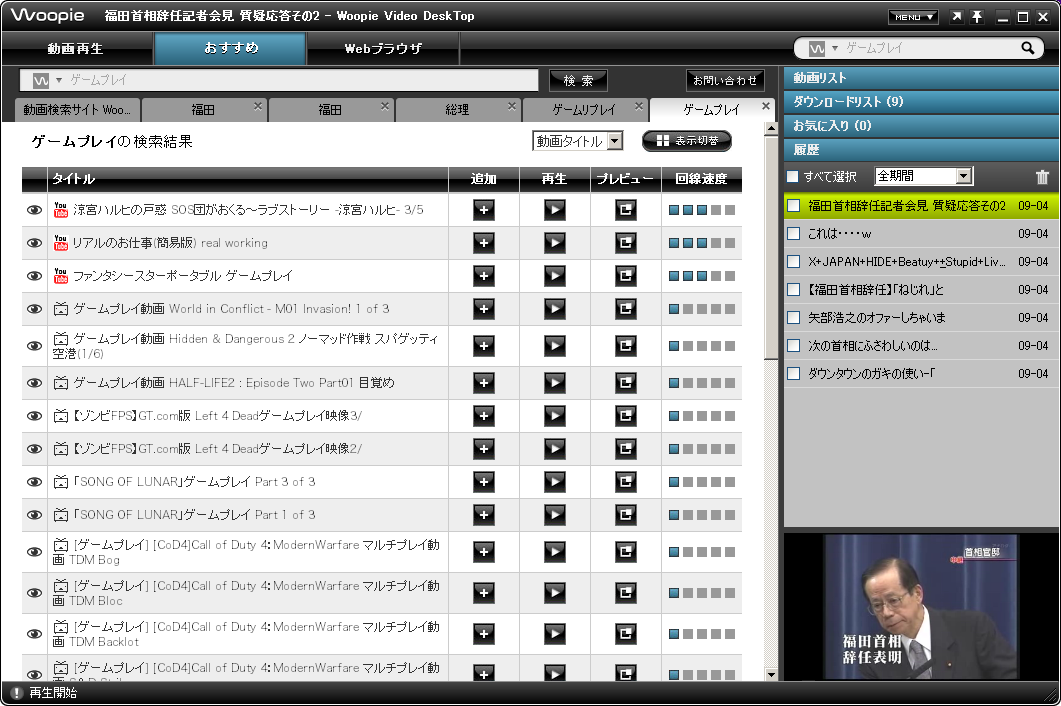Add Left 4 Deadゲームプレイ映像3 video
Image resolution: width=1061 pixels, height=706 pixels.
pos(483,416)
